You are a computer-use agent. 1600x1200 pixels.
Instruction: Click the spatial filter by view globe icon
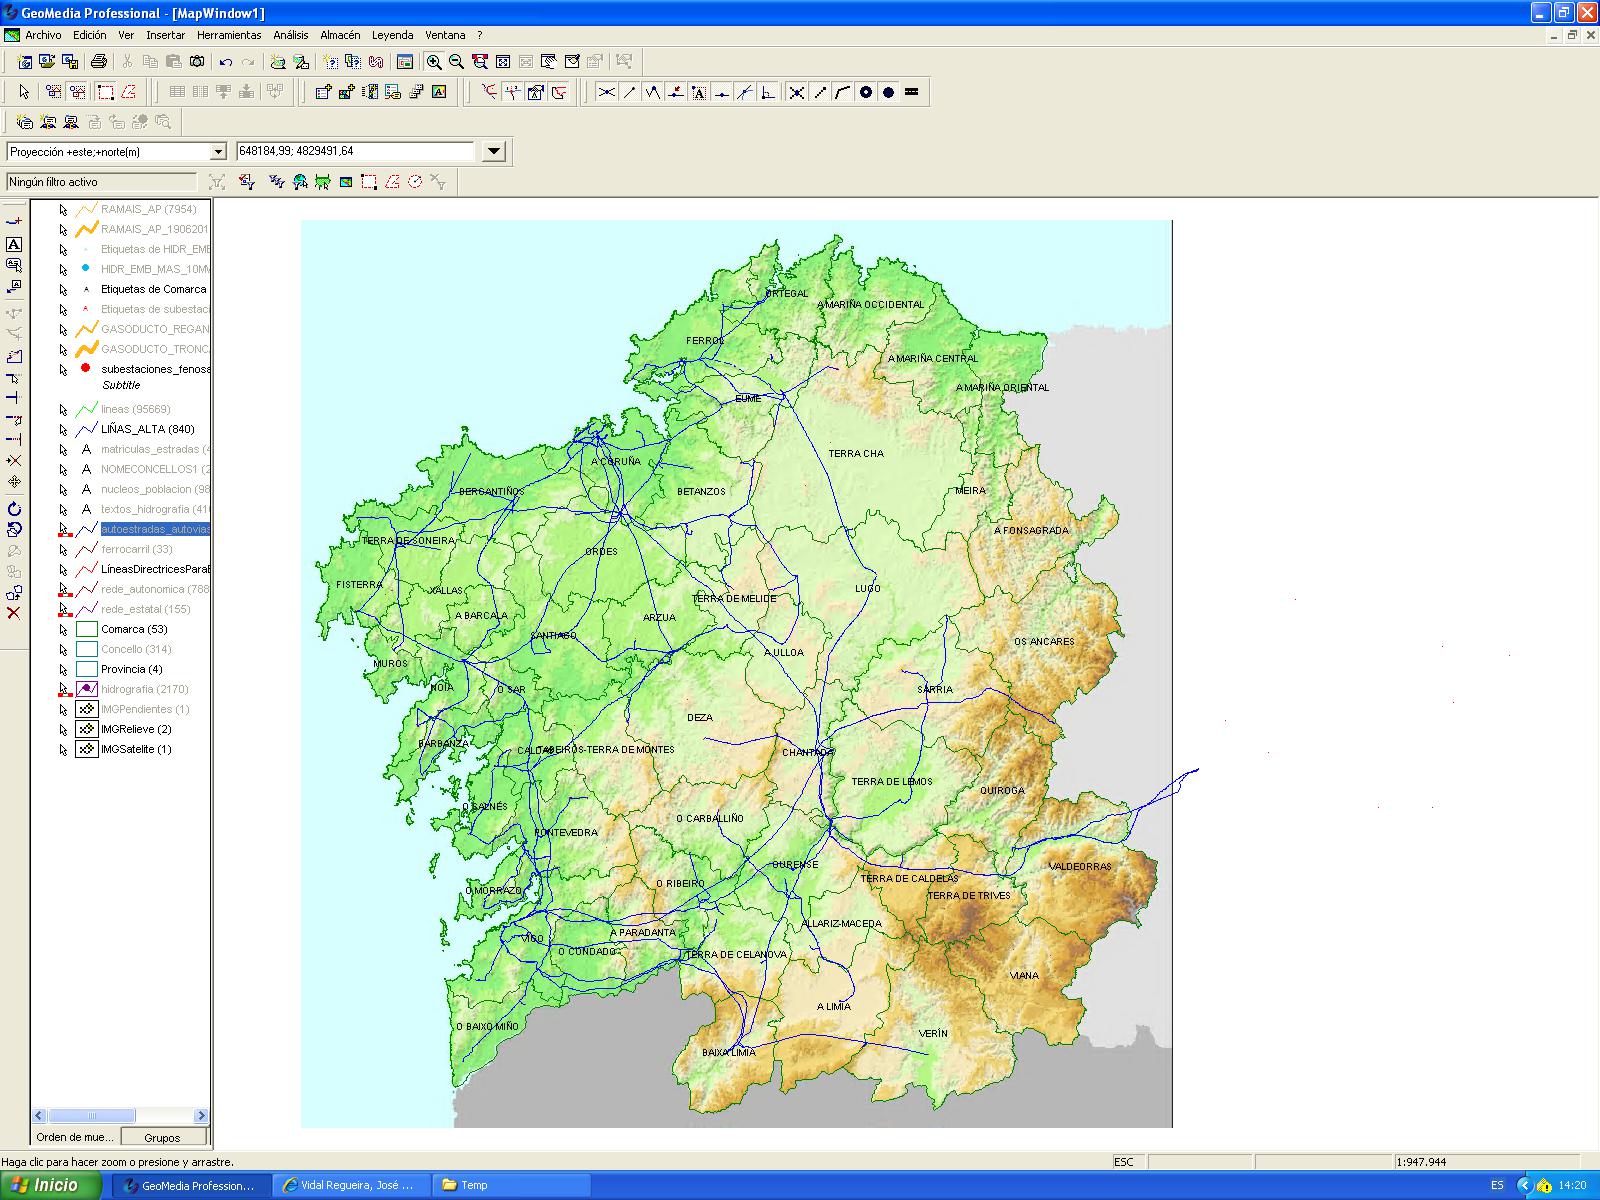point(299,182)
